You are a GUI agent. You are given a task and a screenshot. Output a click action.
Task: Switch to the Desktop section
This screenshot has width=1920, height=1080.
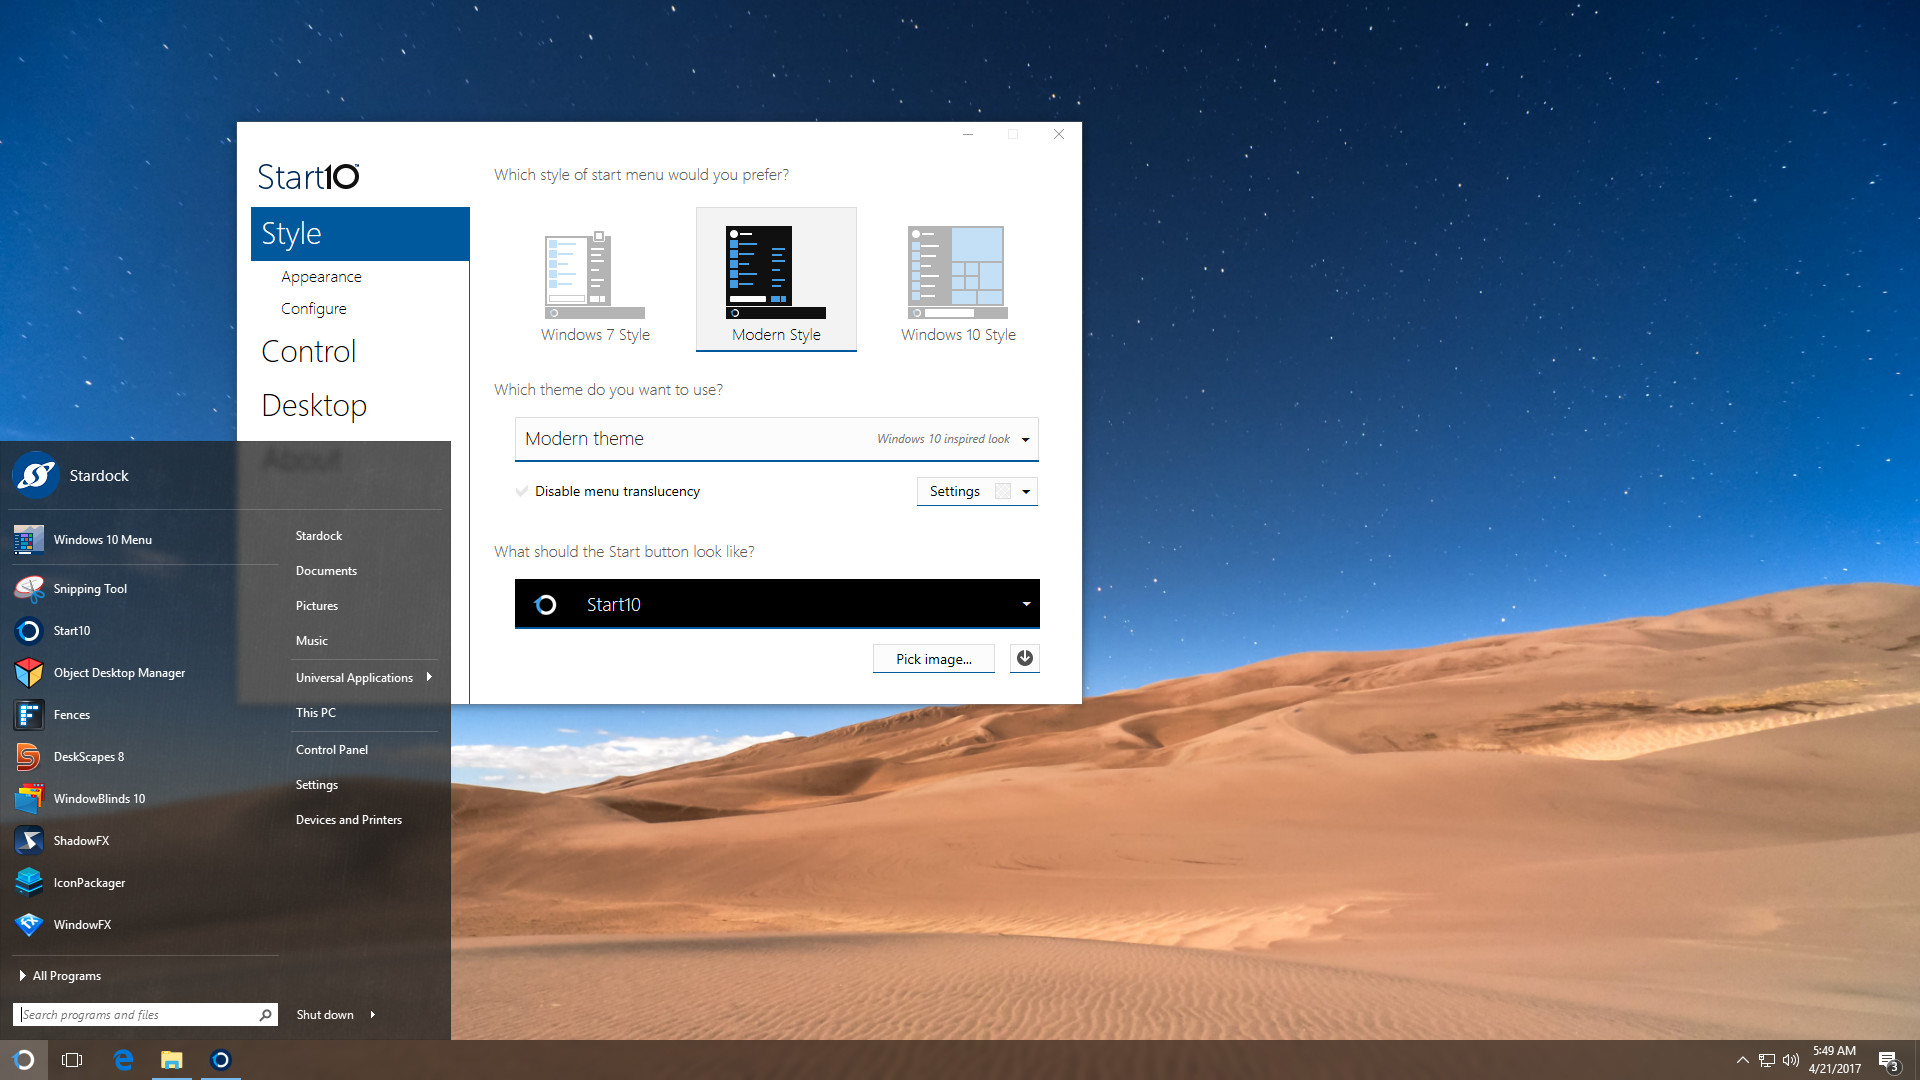(314, 405)
